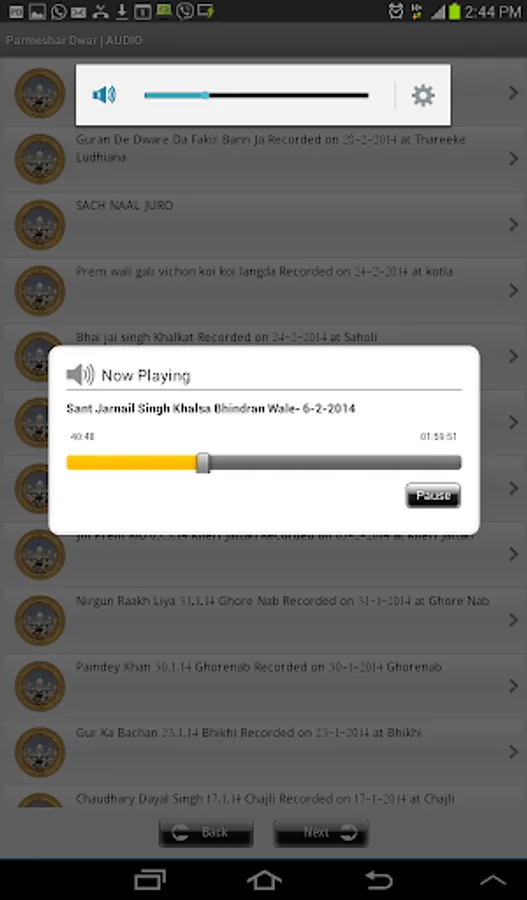This screenshot has width=527, height=900.
Task: Click the Next page button
Action: click(321, 833)
